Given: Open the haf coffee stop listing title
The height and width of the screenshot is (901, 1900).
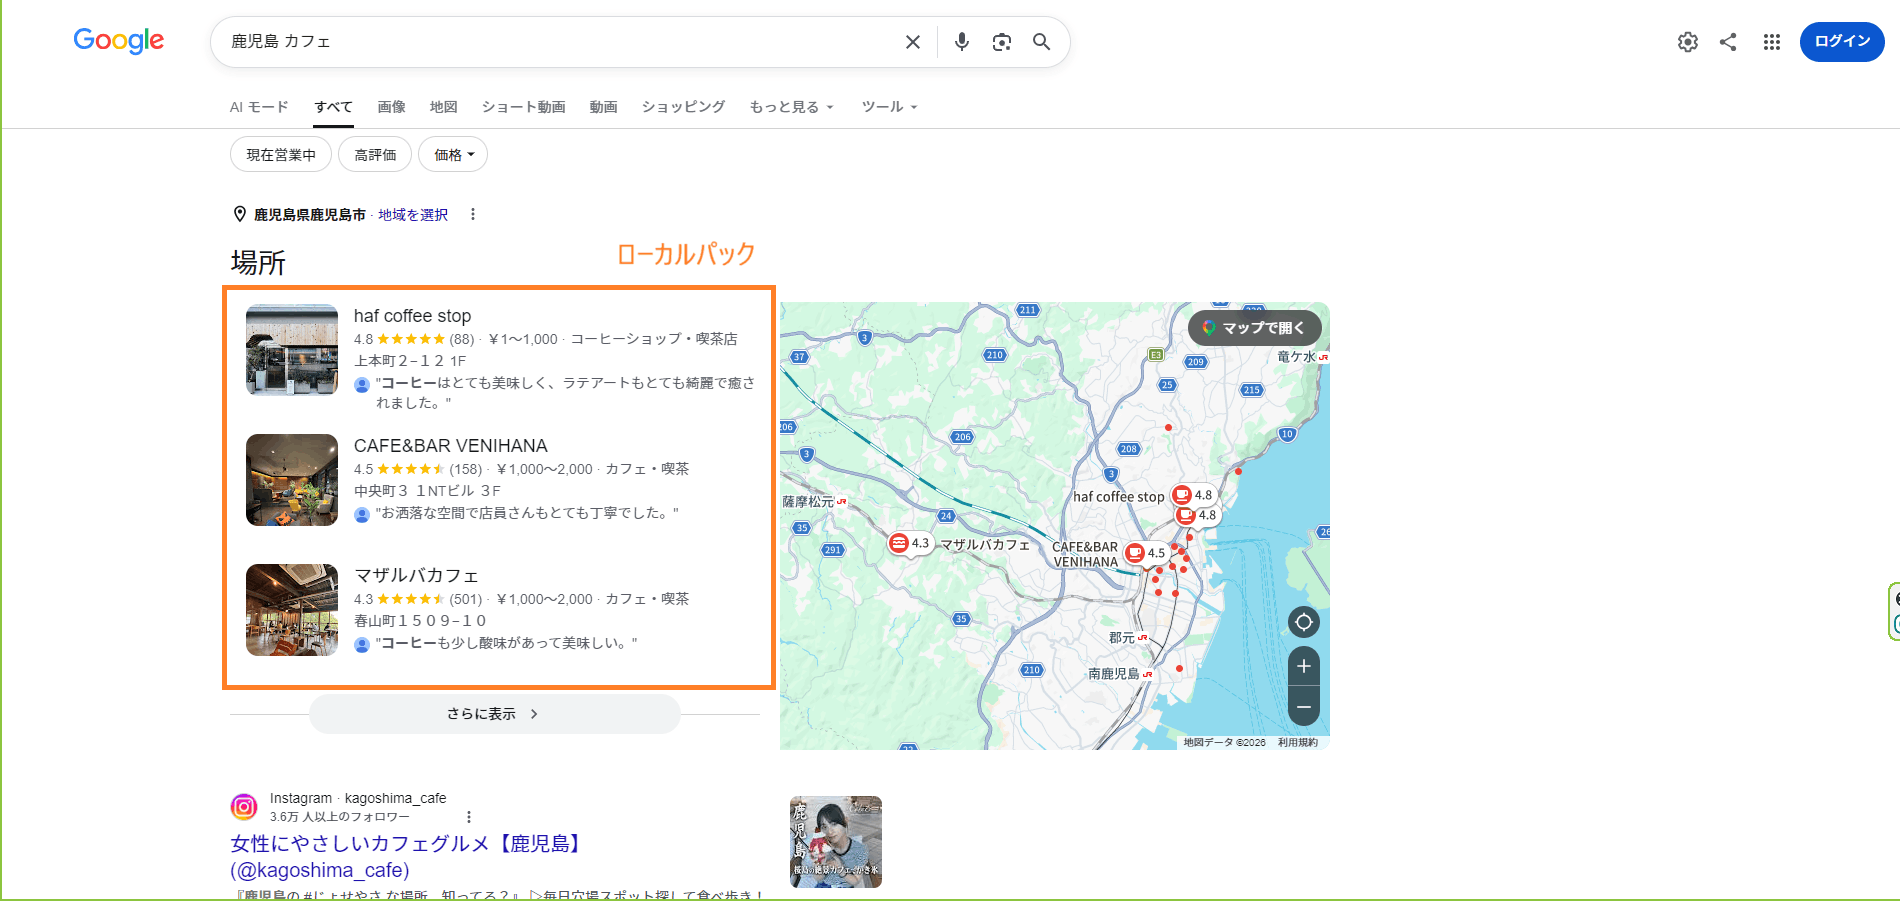Looking at the screenshot, I should [x=412, y=316].
